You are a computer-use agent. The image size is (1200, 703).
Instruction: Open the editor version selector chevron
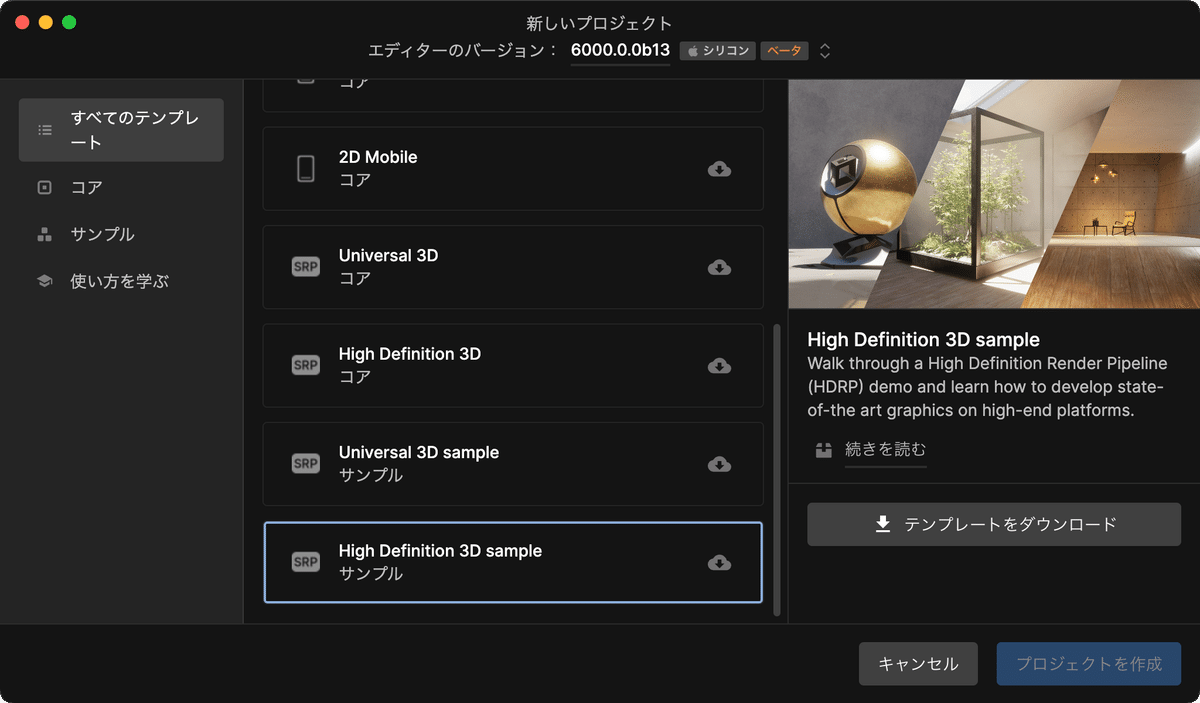click(824, 50)
